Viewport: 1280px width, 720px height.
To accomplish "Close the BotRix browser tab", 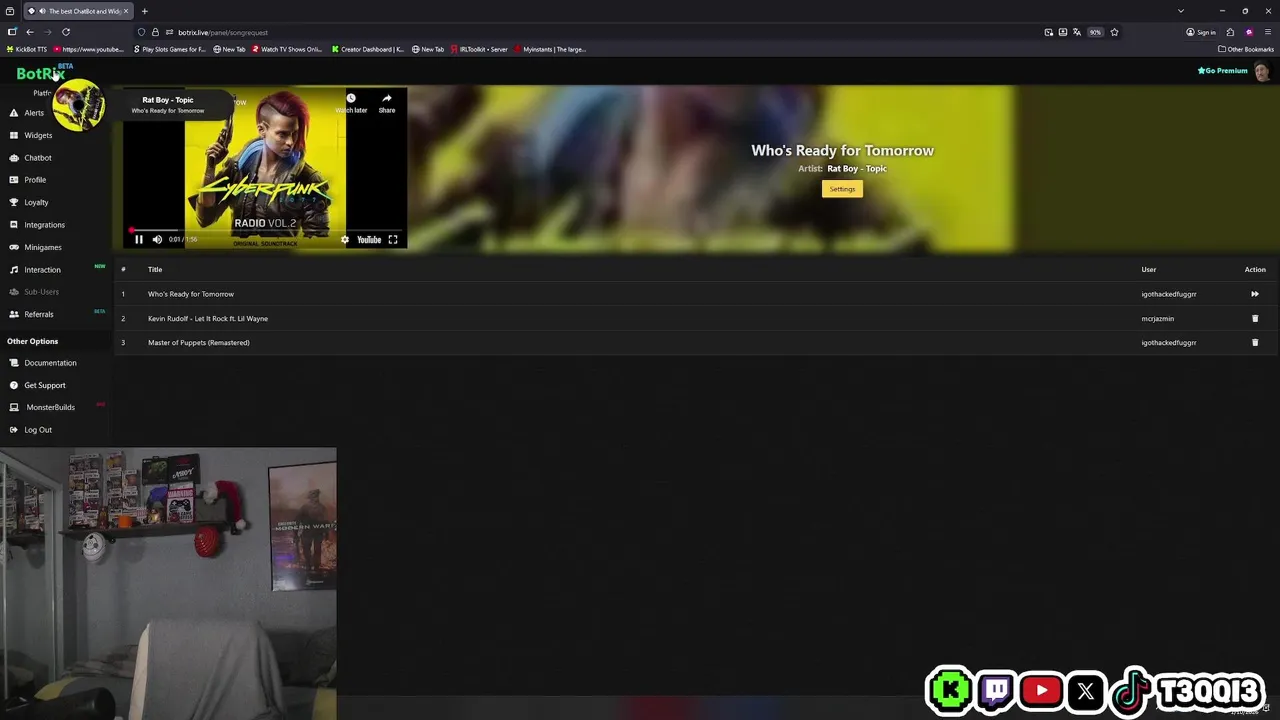I will pyautogui.click(x=126, y=11).
